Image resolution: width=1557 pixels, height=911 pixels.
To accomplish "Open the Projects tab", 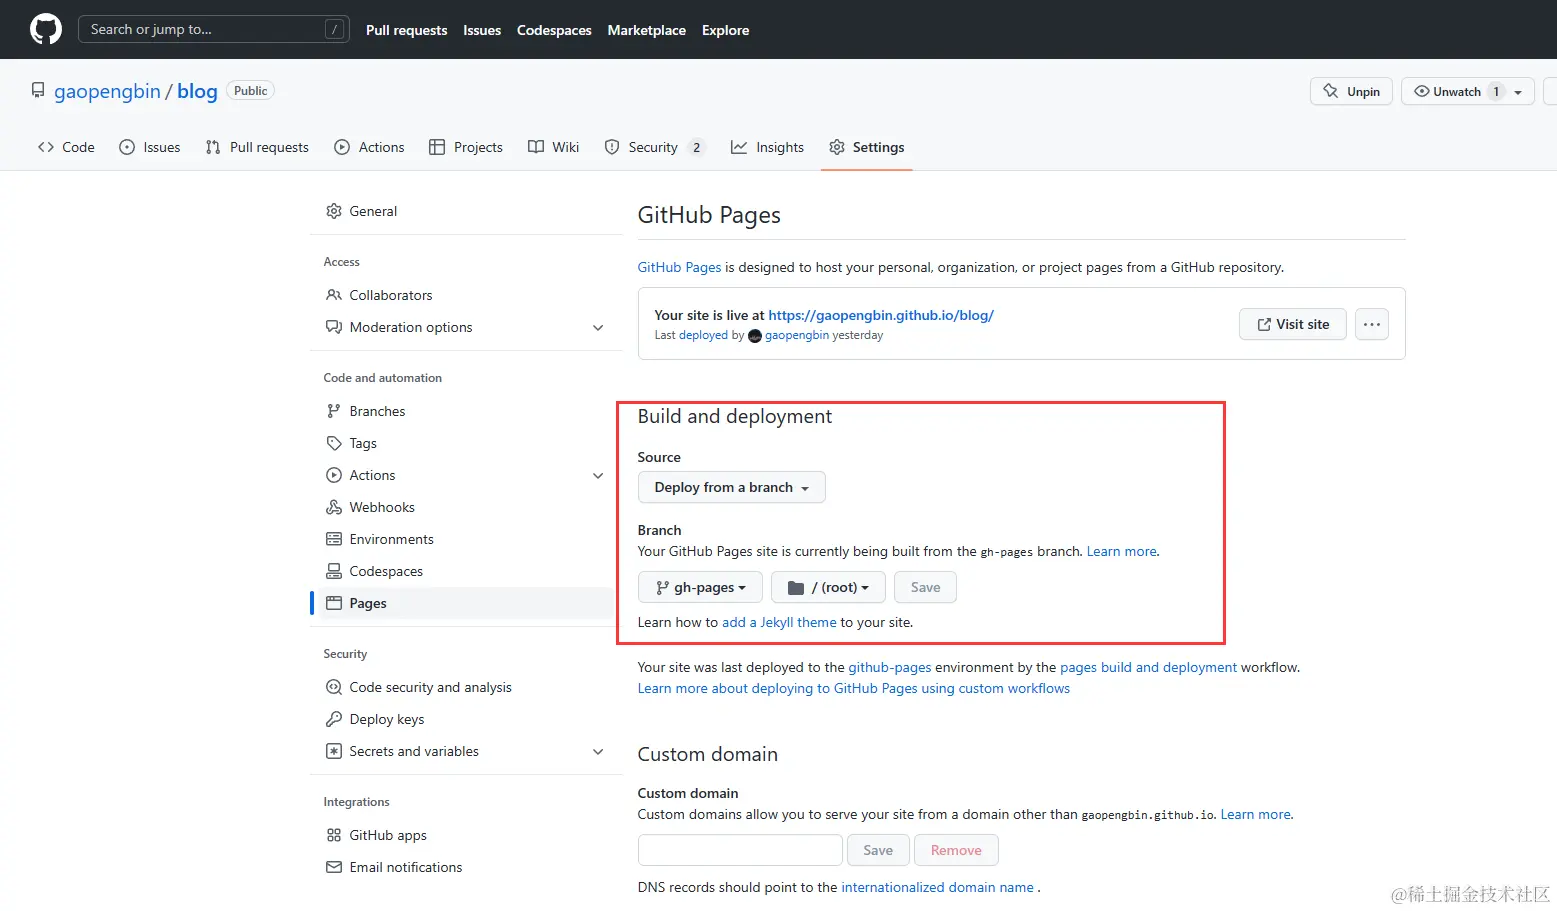I will (466, 147).
